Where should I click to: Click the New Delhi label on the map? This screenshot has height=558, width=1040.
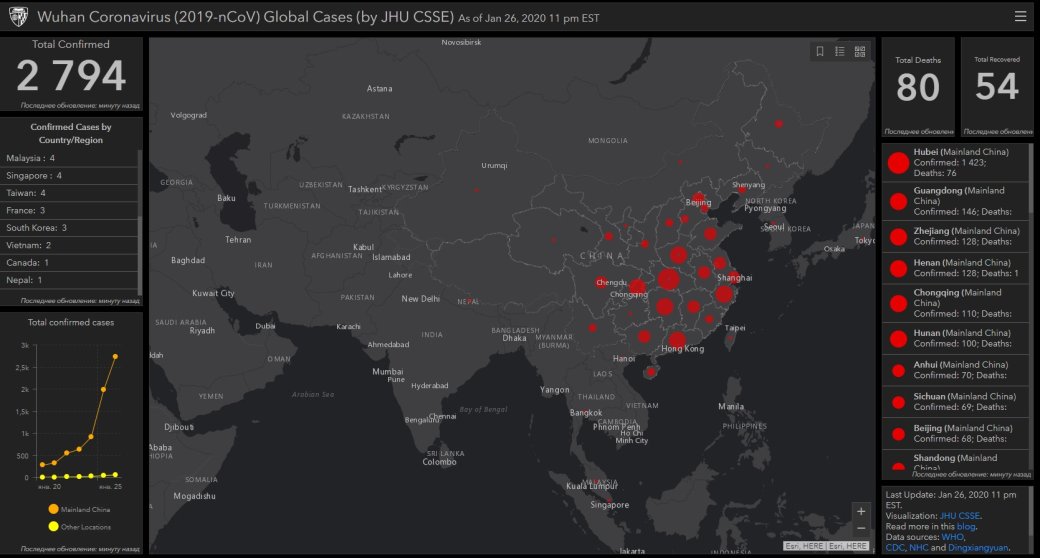pyautogui.click(x=421, y=299)
